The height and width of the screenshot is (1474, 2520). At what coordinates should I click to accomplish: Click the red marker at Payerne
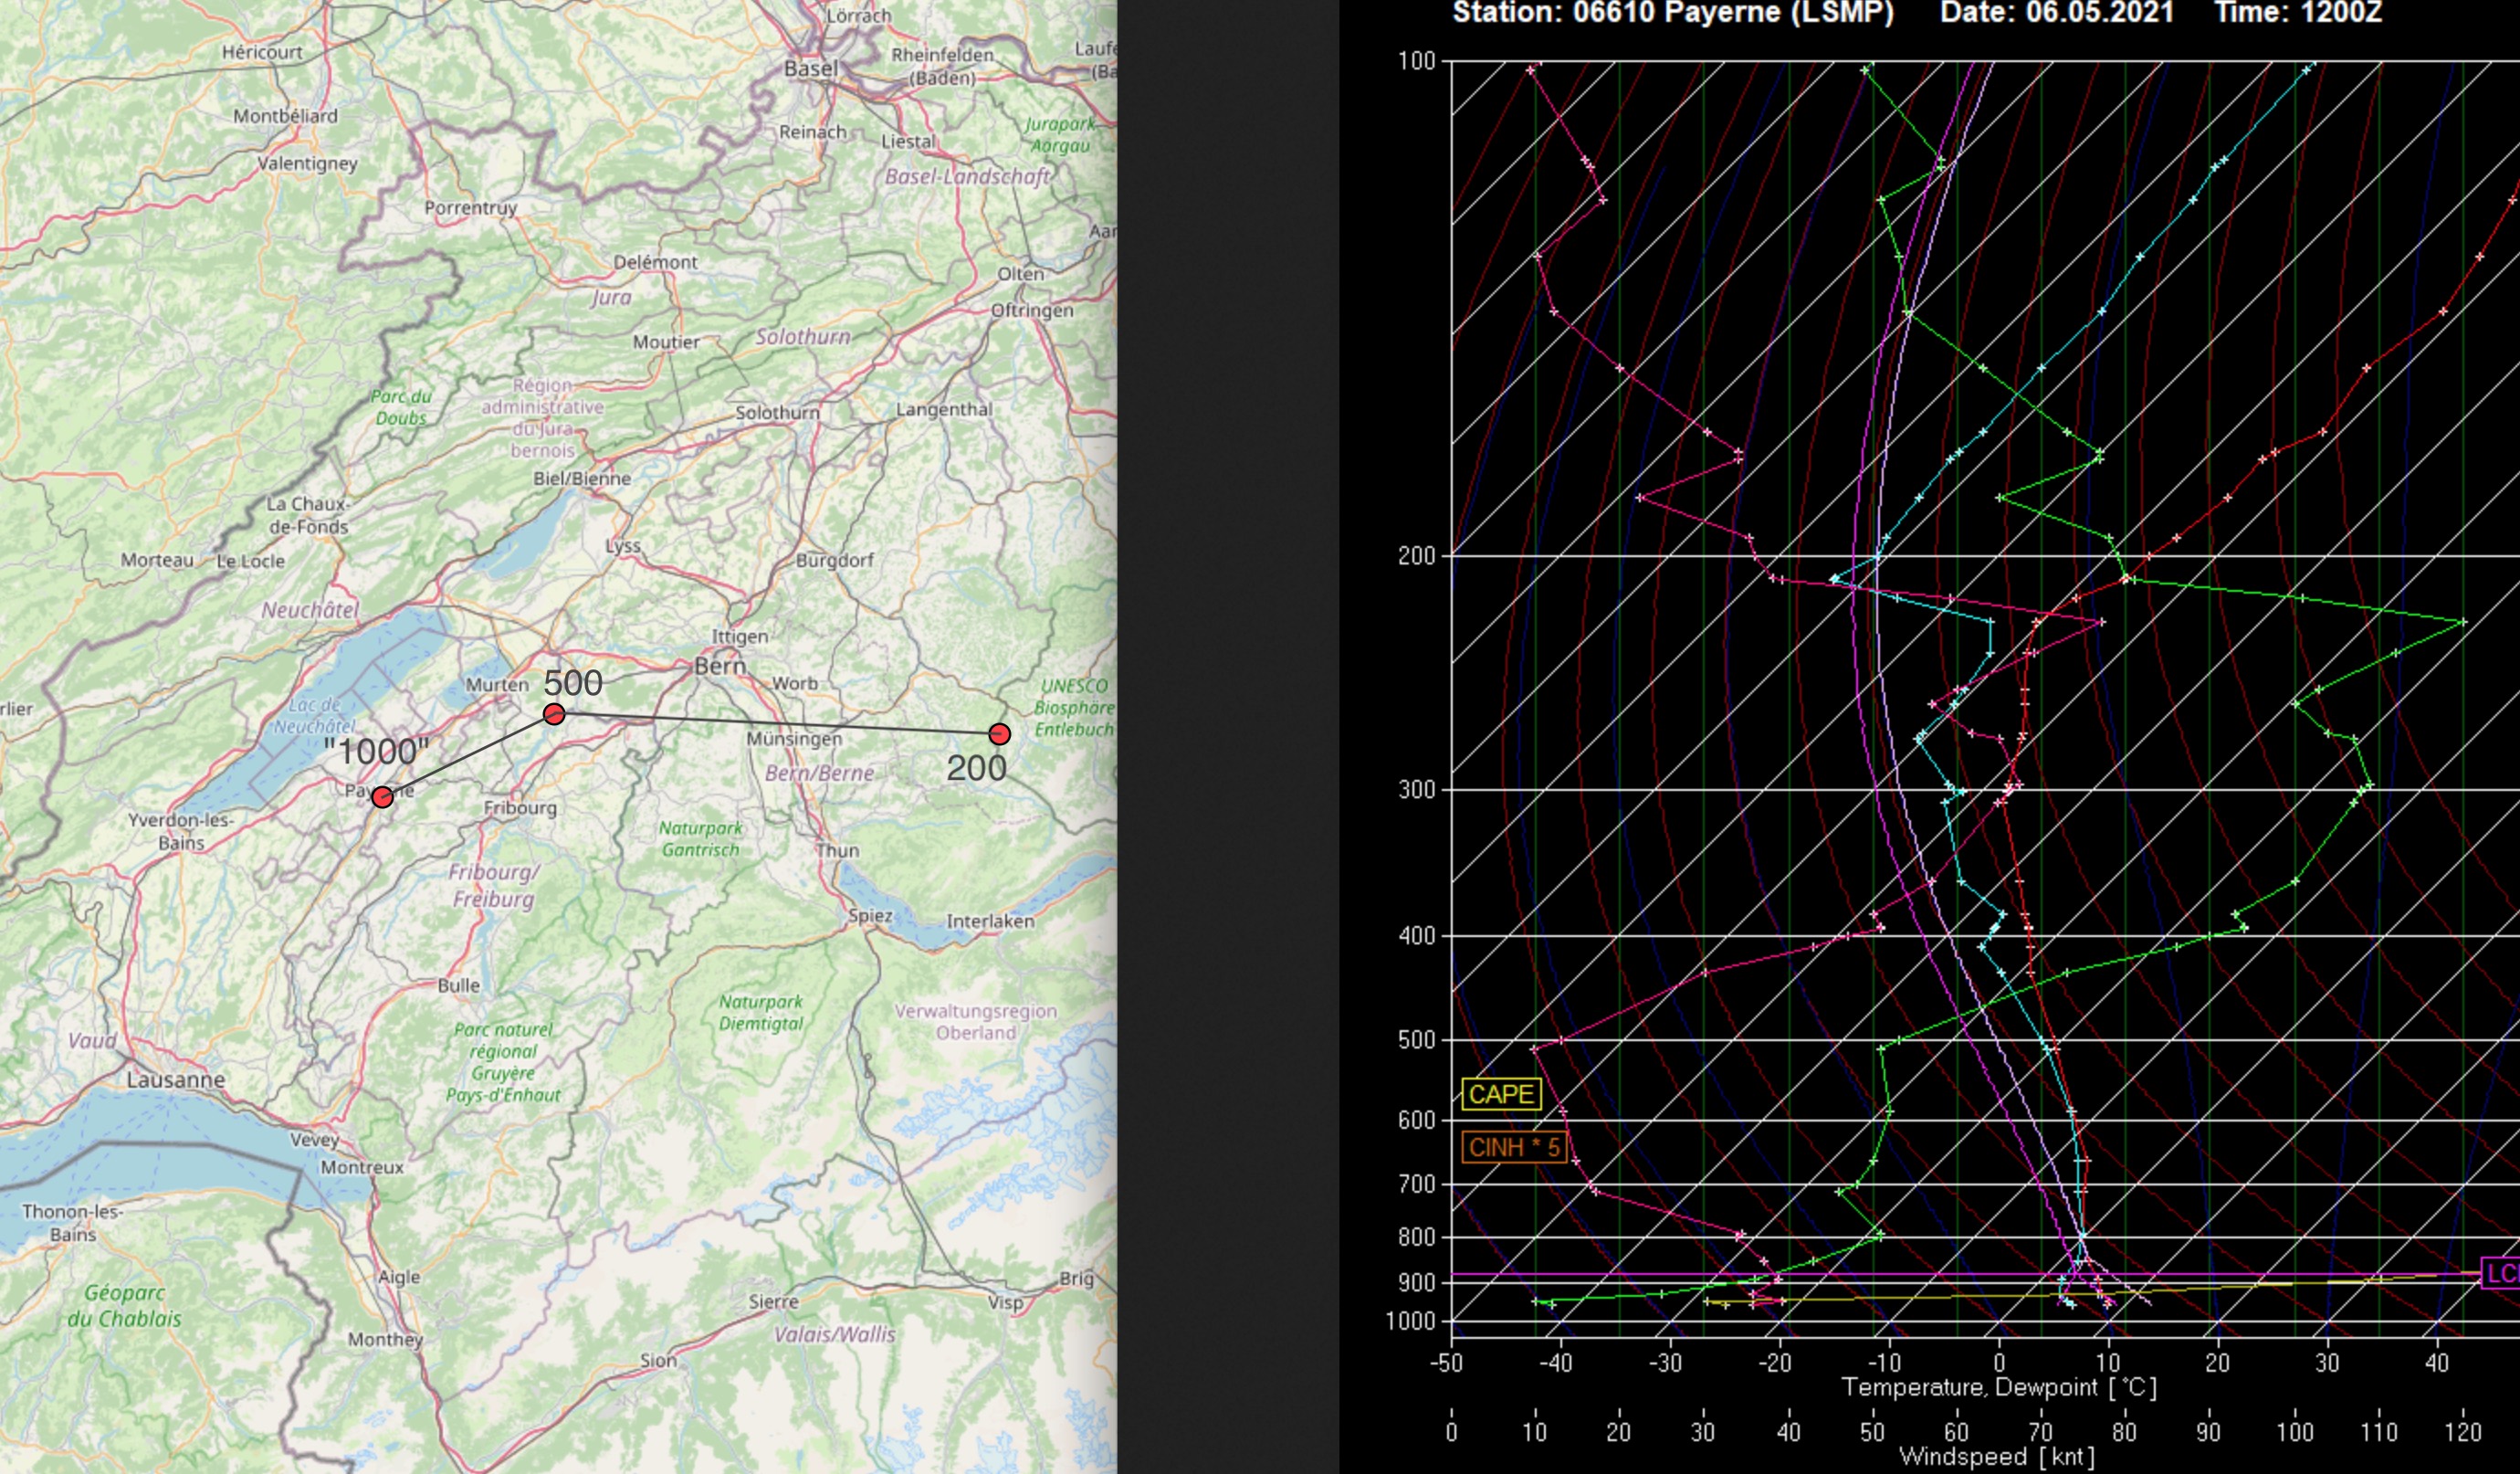(x=382, y=797)
